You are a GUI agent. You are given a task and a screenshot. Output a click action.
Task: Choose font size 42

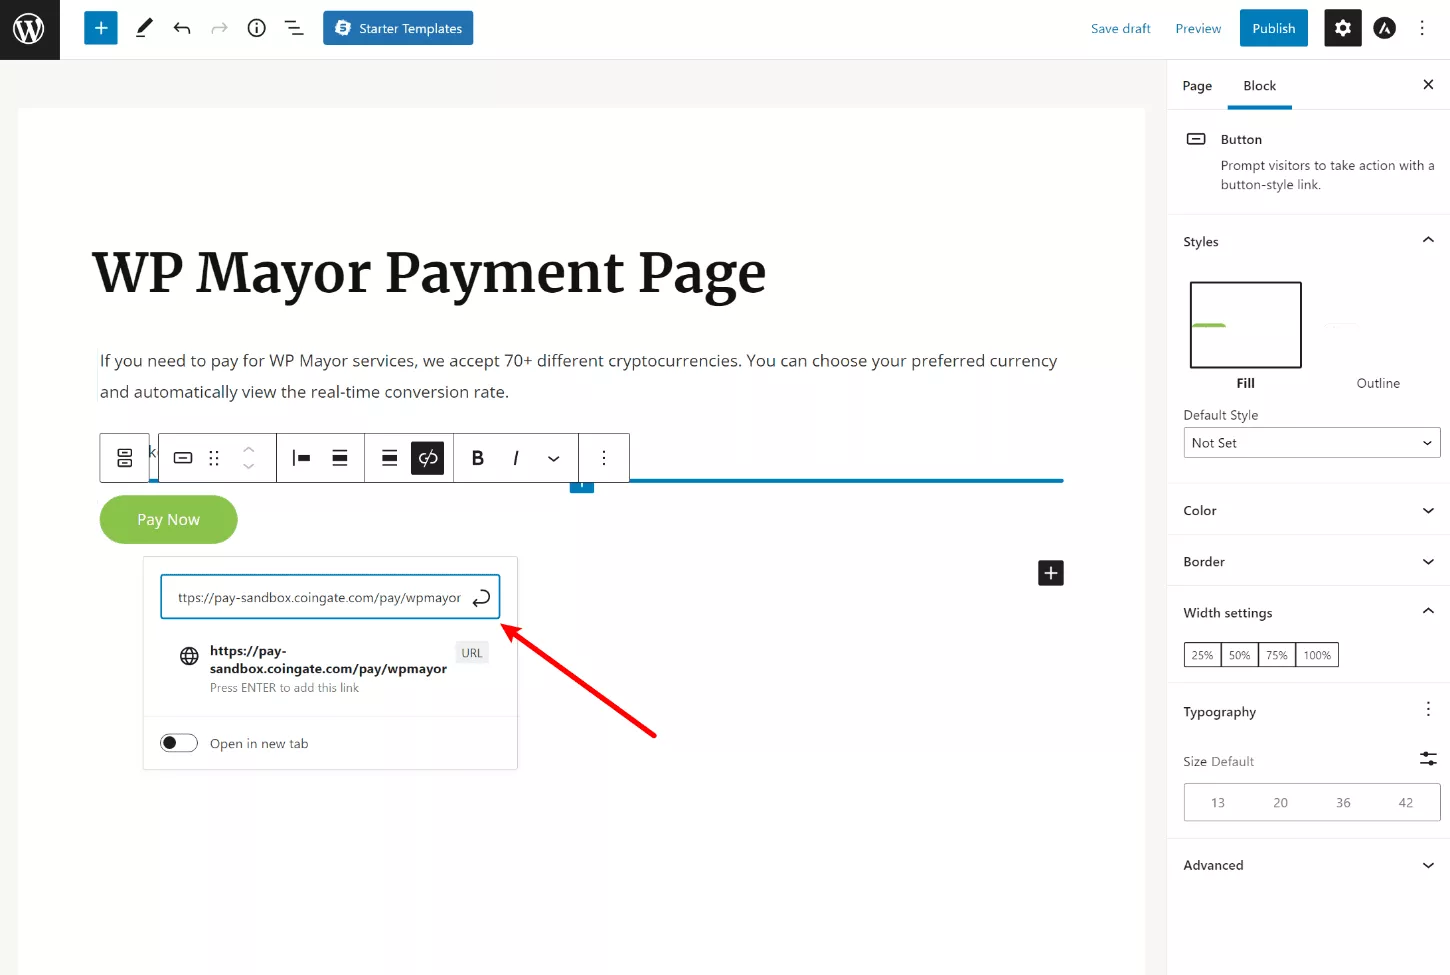click(x=1406, y=802)
